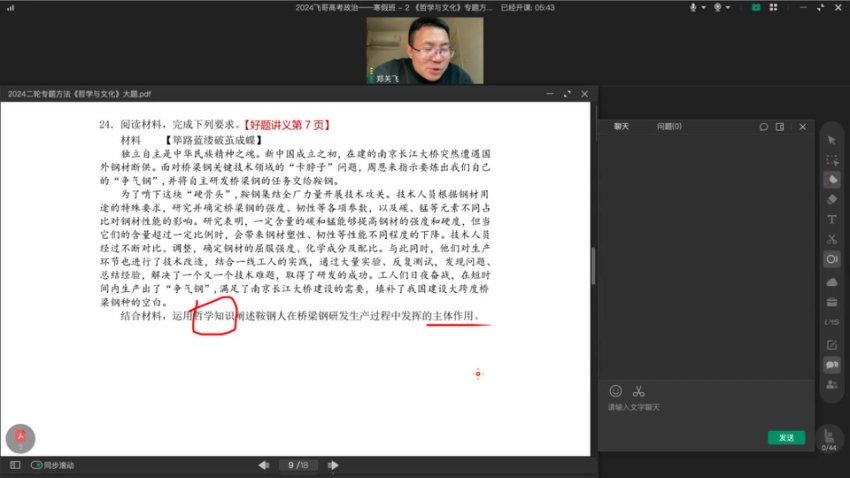The width and height of the screenshot is (850, 478).
Task: Toggle the PDF sidebar panel icon
Action: click(x=15, y=465)
